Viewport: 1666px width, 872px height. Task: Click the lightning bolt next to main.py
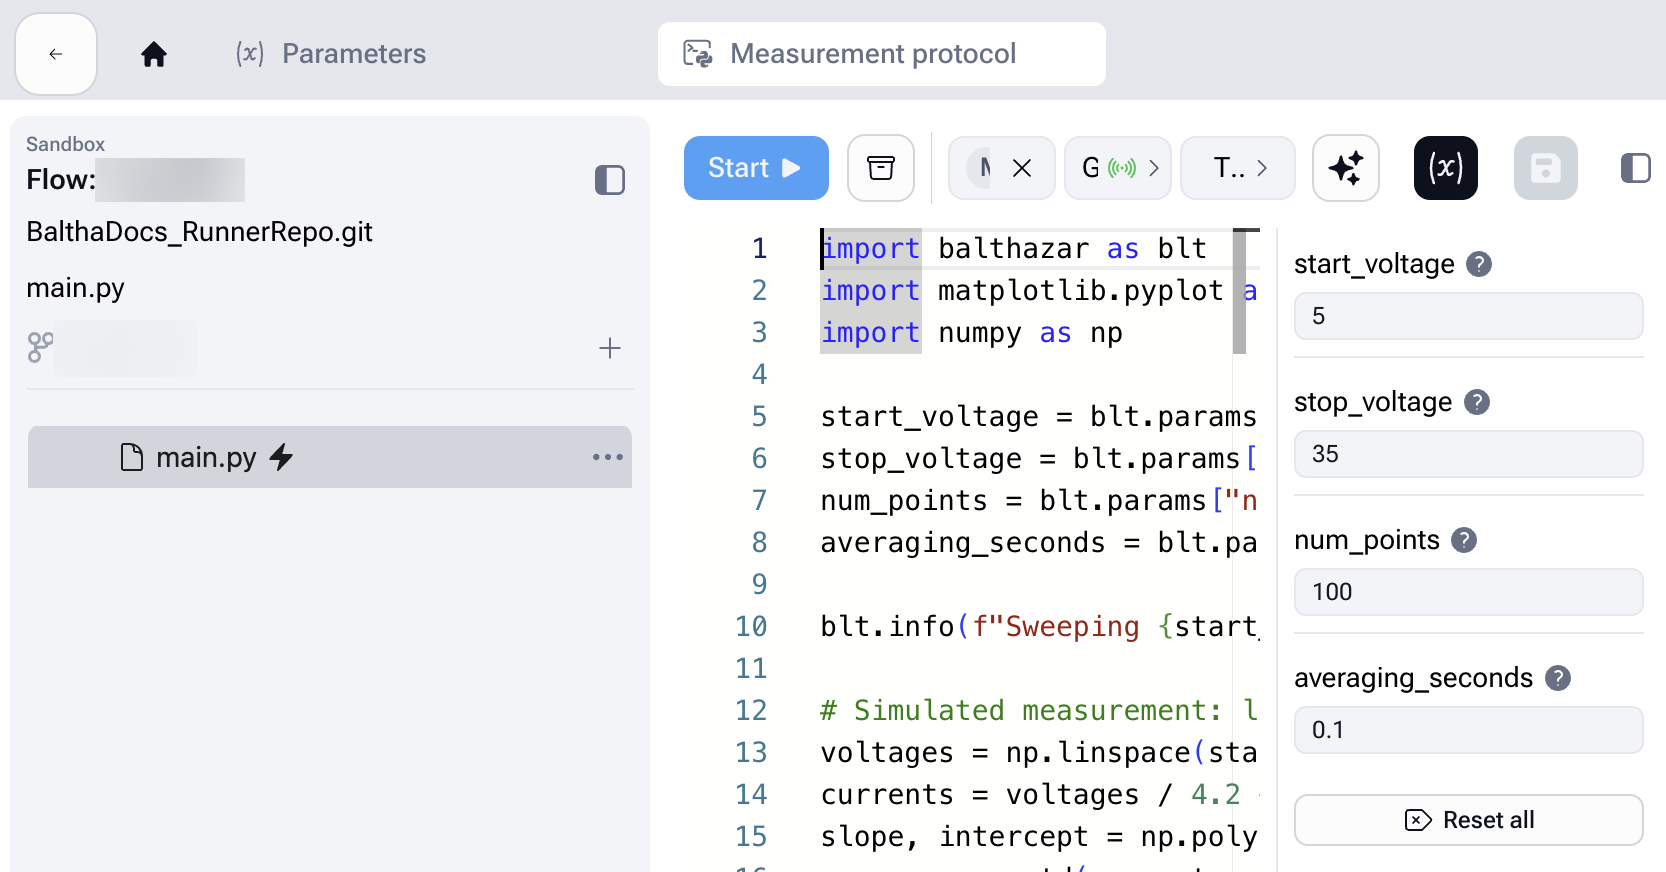coord(281,457)
